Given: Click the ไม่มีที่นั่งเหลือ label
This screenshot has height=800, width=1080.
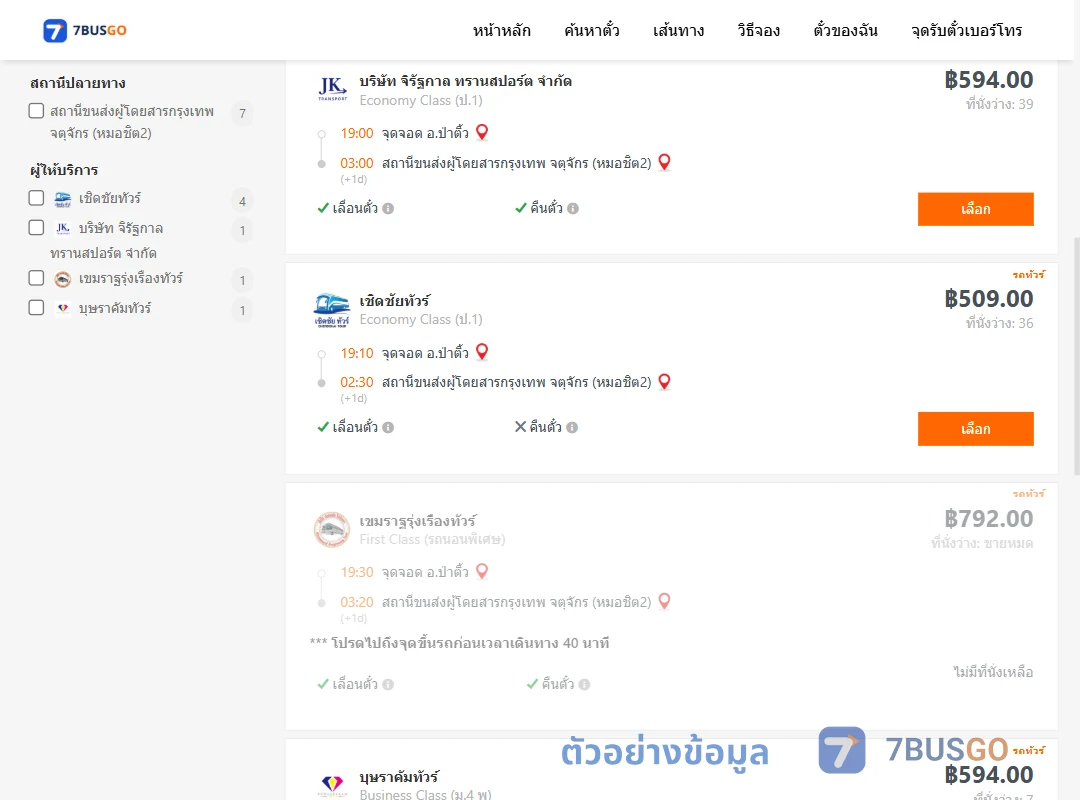Looking at the screenshot, I should point(993,671).
